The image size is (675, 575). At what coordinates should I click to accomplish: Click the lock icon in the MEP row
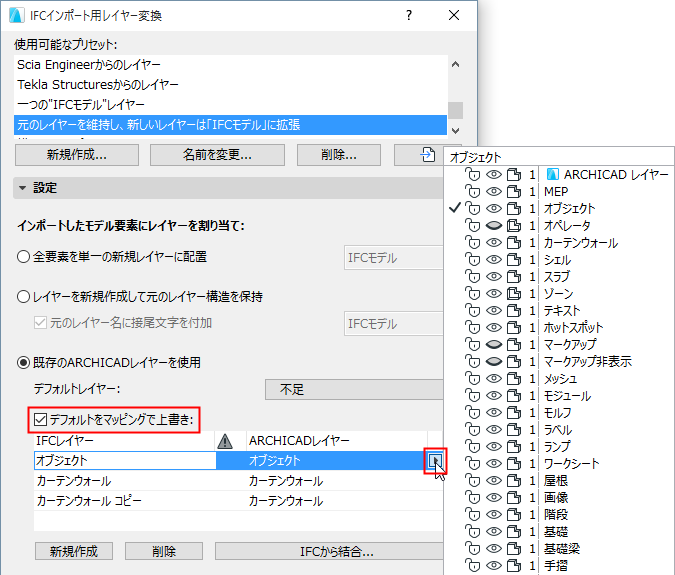coord(472,192)
